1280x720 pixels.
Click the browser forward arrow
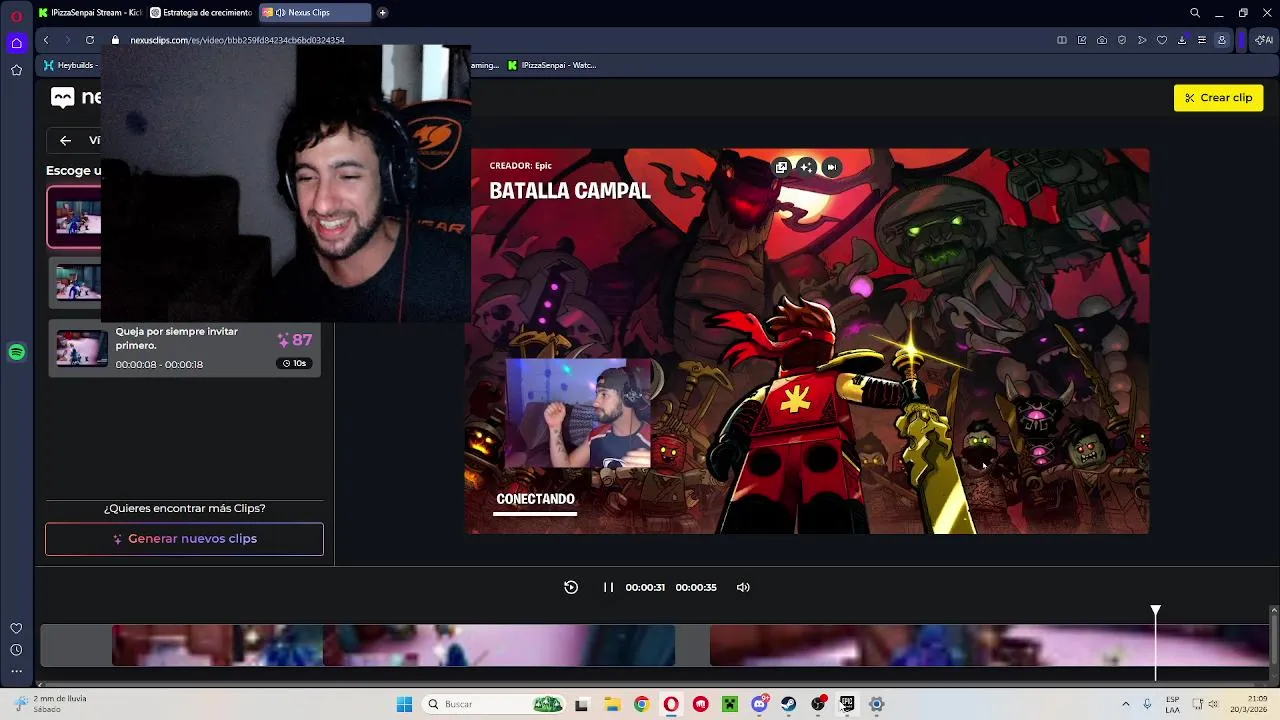[x=68, y=40]
